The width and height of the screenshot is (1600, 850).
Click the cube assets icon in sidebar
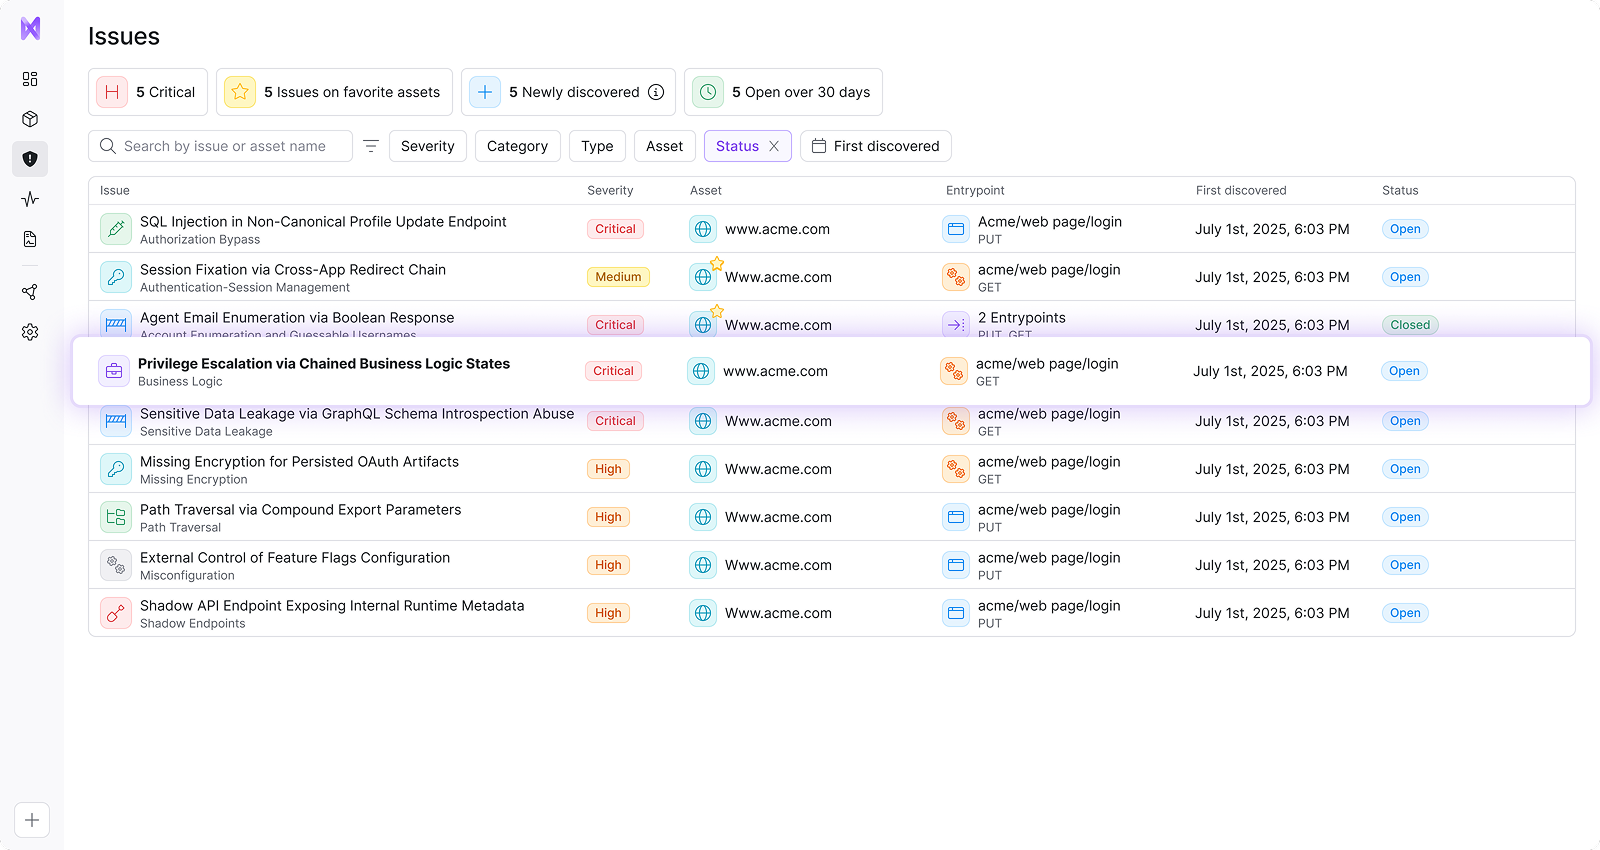30,119
